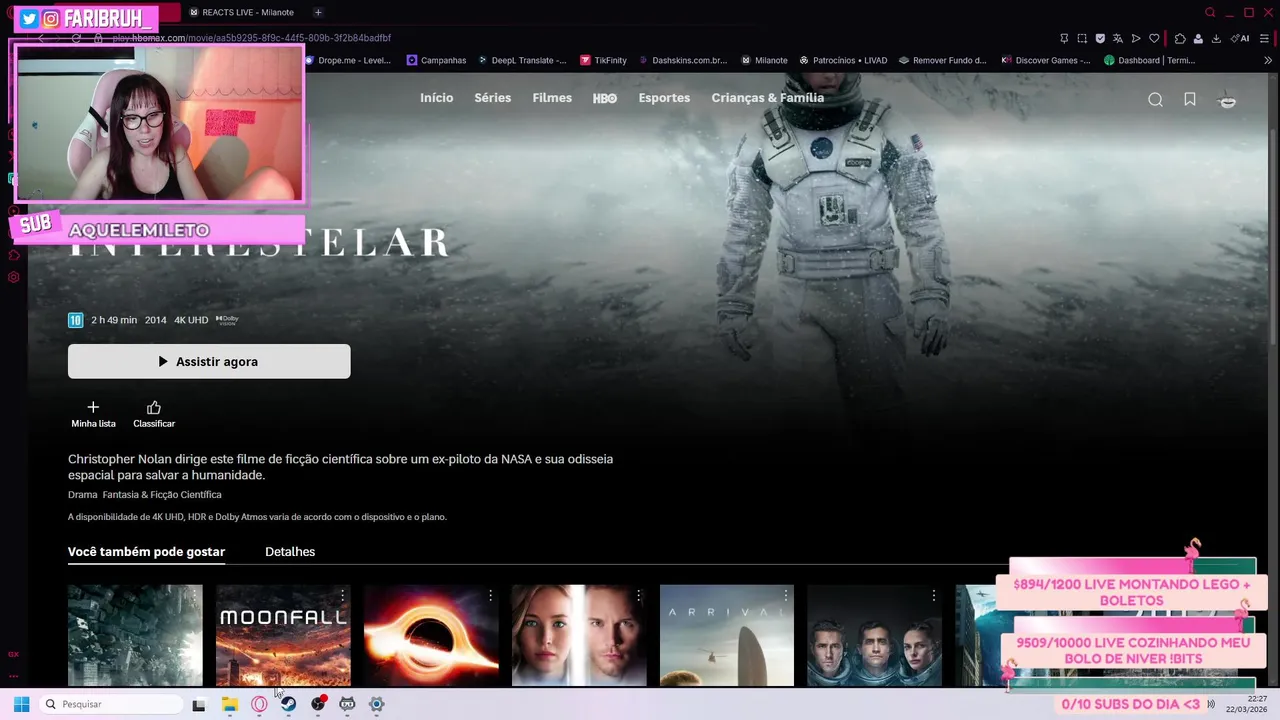Image resolution: width=1280 pixels, height=720 pixels.
Task: Open the Campanhas bookmark
Action: [x=436, y=60]
